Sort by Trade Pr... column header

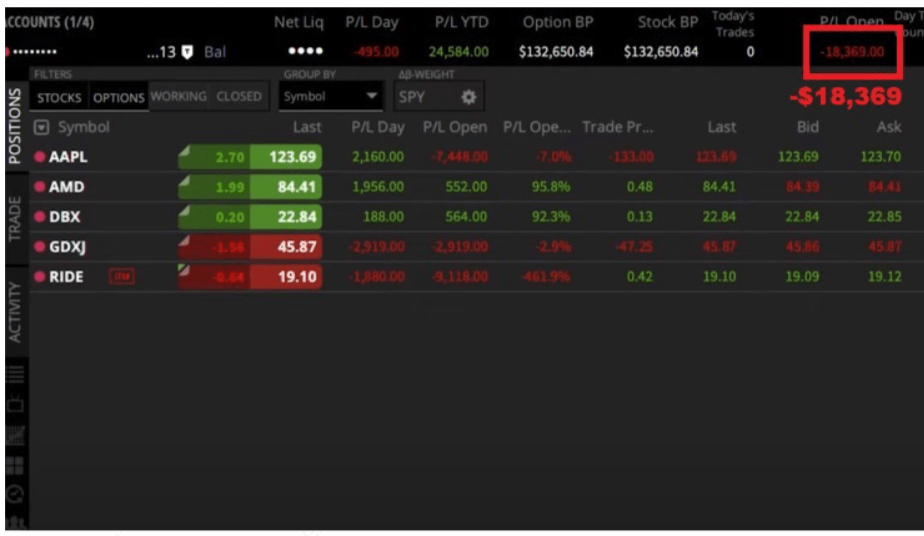(x=617, y=127)
